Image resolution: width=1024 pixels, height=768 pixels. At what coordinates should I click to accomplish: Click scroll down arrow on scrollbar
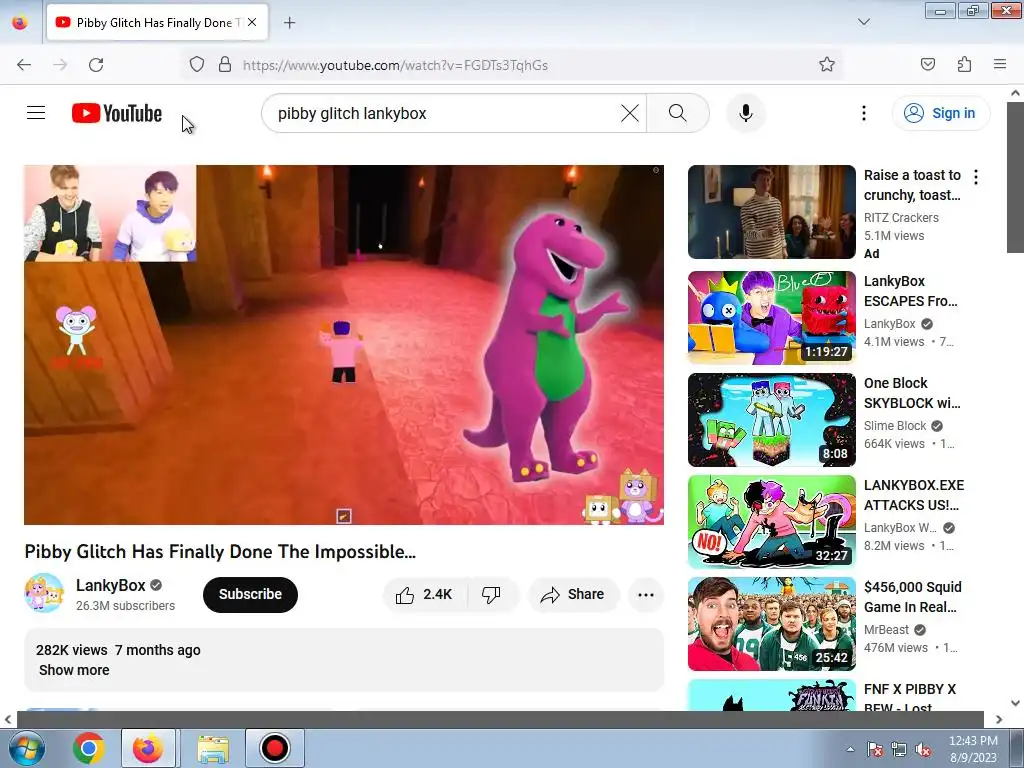point(1015,703)
